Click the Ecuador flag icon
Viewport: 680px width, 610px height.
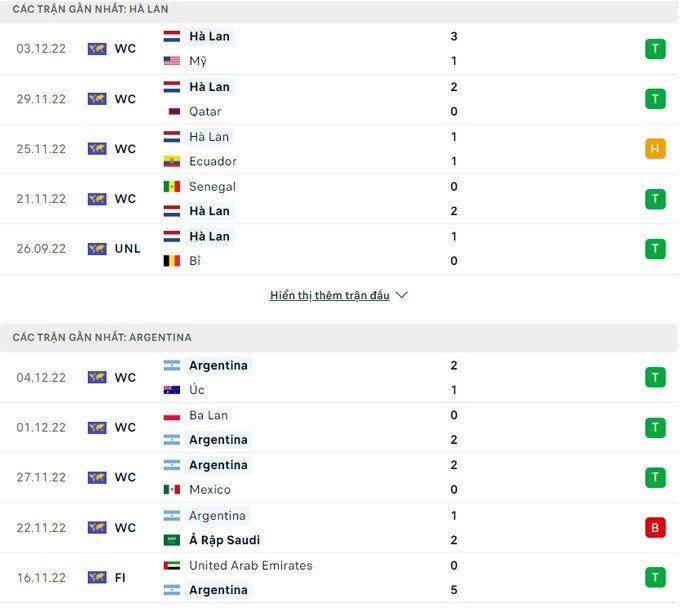click(x=171, y=161)
